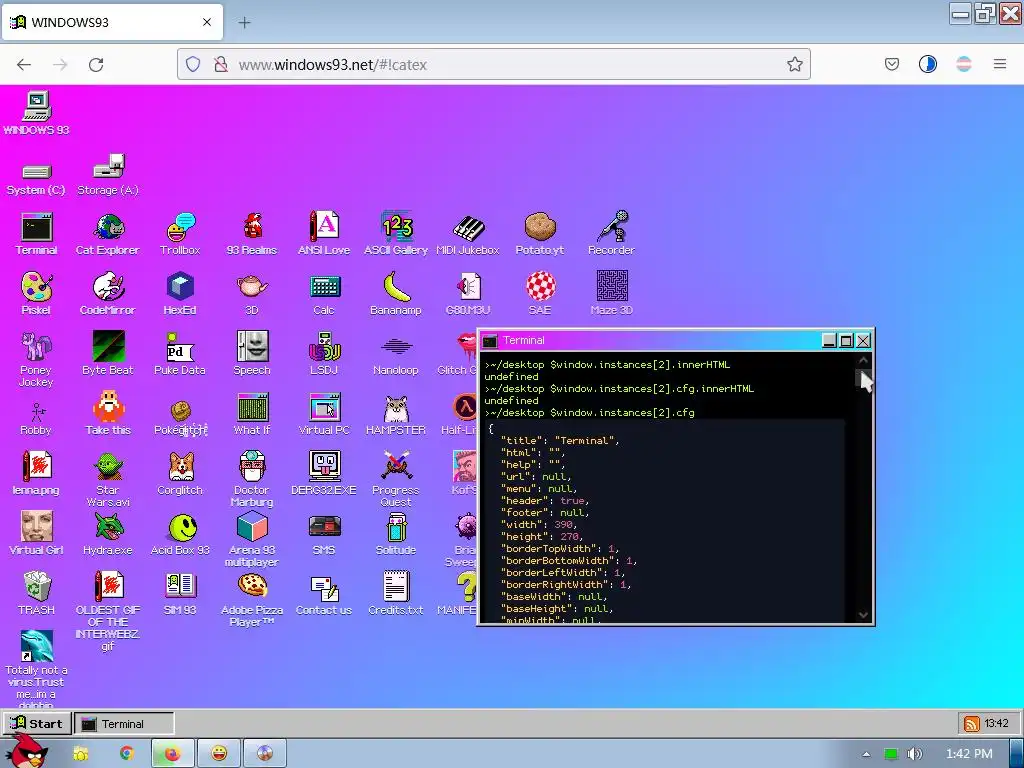
Task: Bookmark this page with the star
Action: coord(794,64)
